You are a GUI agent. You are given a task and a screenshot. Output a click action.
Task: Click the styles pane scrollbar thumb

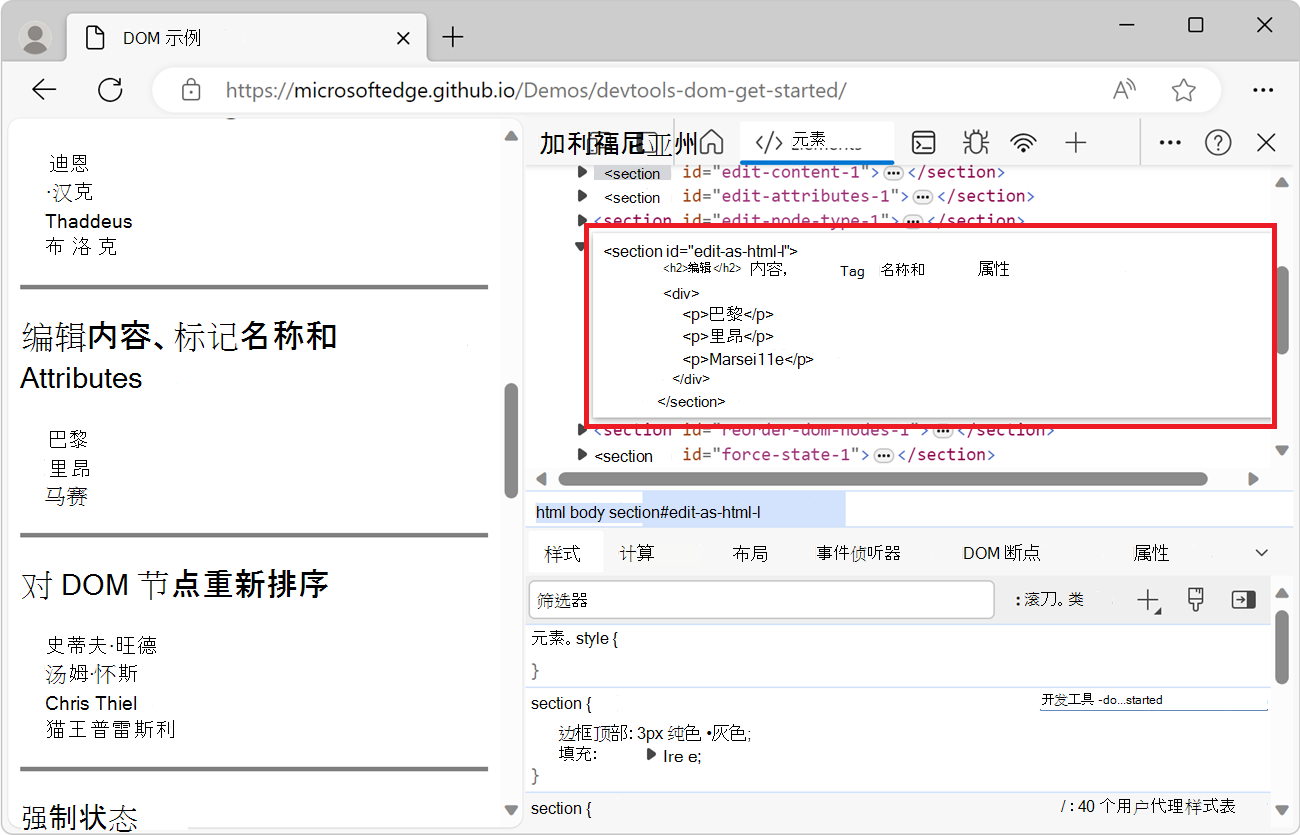pyautogui.click(x=1282, y=648)
